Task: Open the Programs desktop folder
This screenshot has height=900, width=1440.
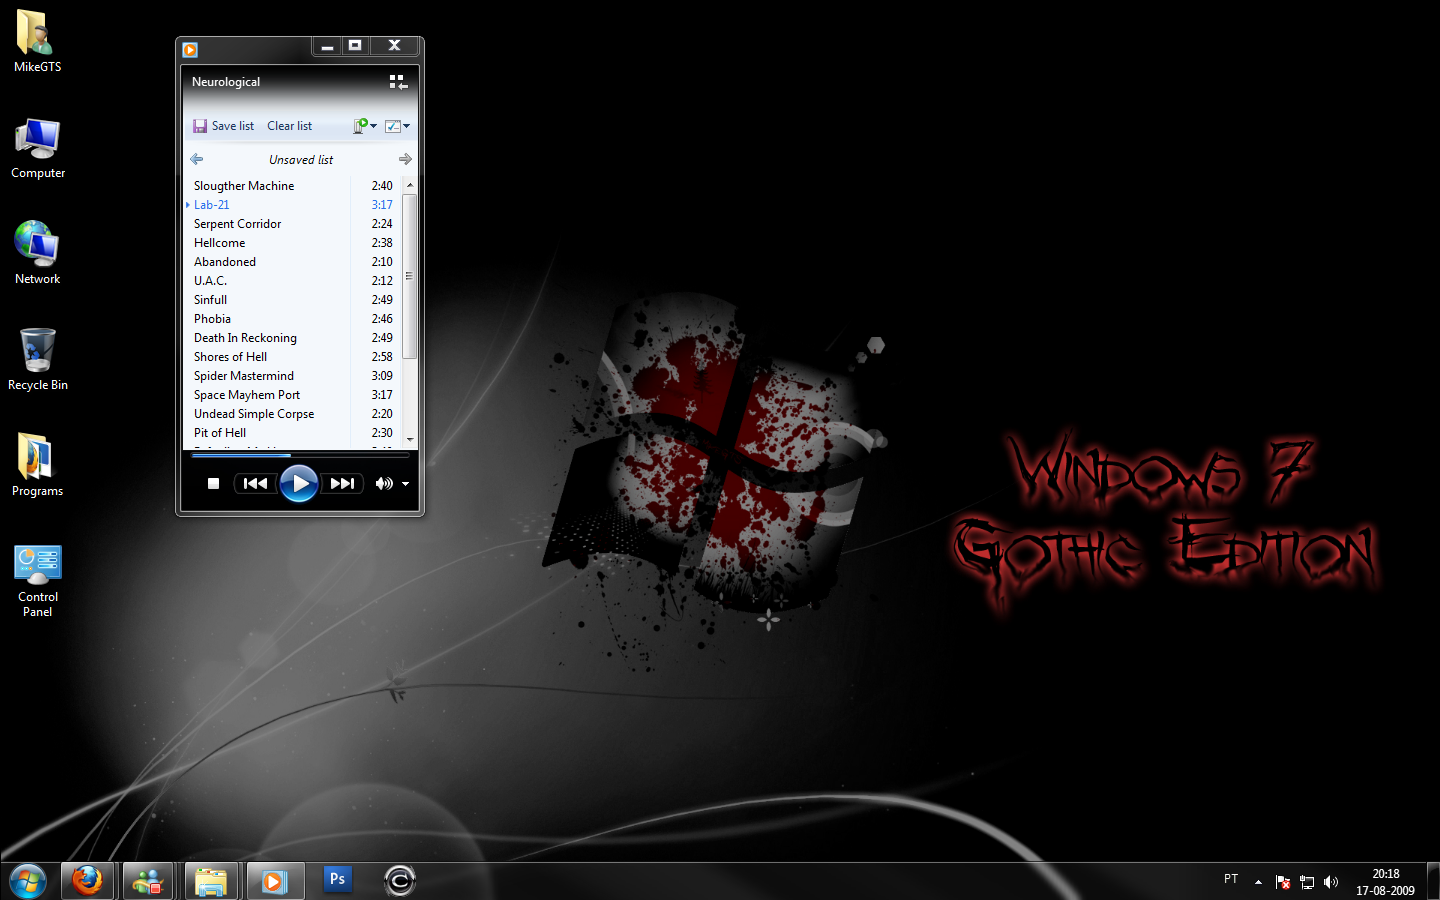Action: [37, 465]
